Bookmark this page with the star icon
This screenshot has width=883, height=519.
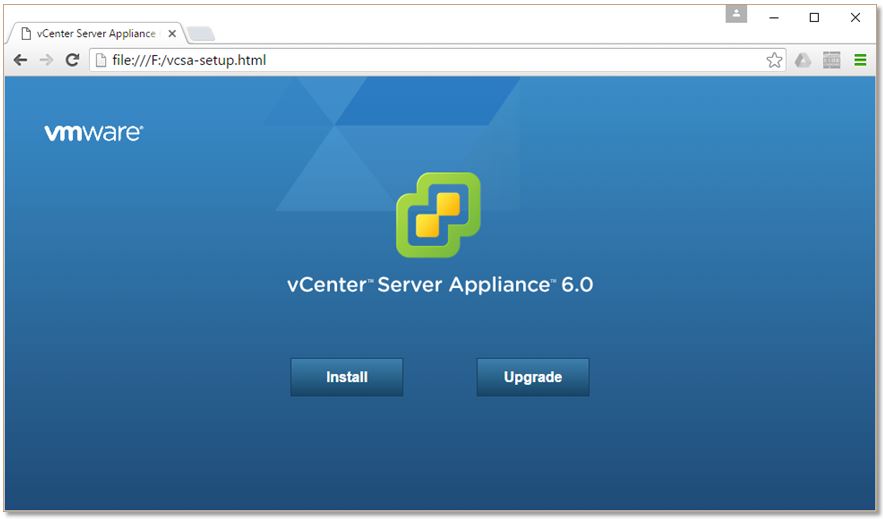coord(774,60)
